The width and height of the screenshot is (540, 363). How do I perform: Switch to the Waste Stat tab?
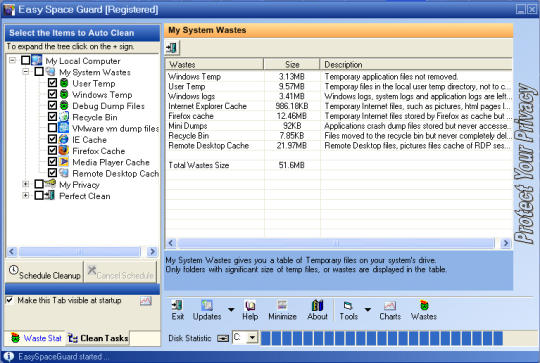(36, 338)
